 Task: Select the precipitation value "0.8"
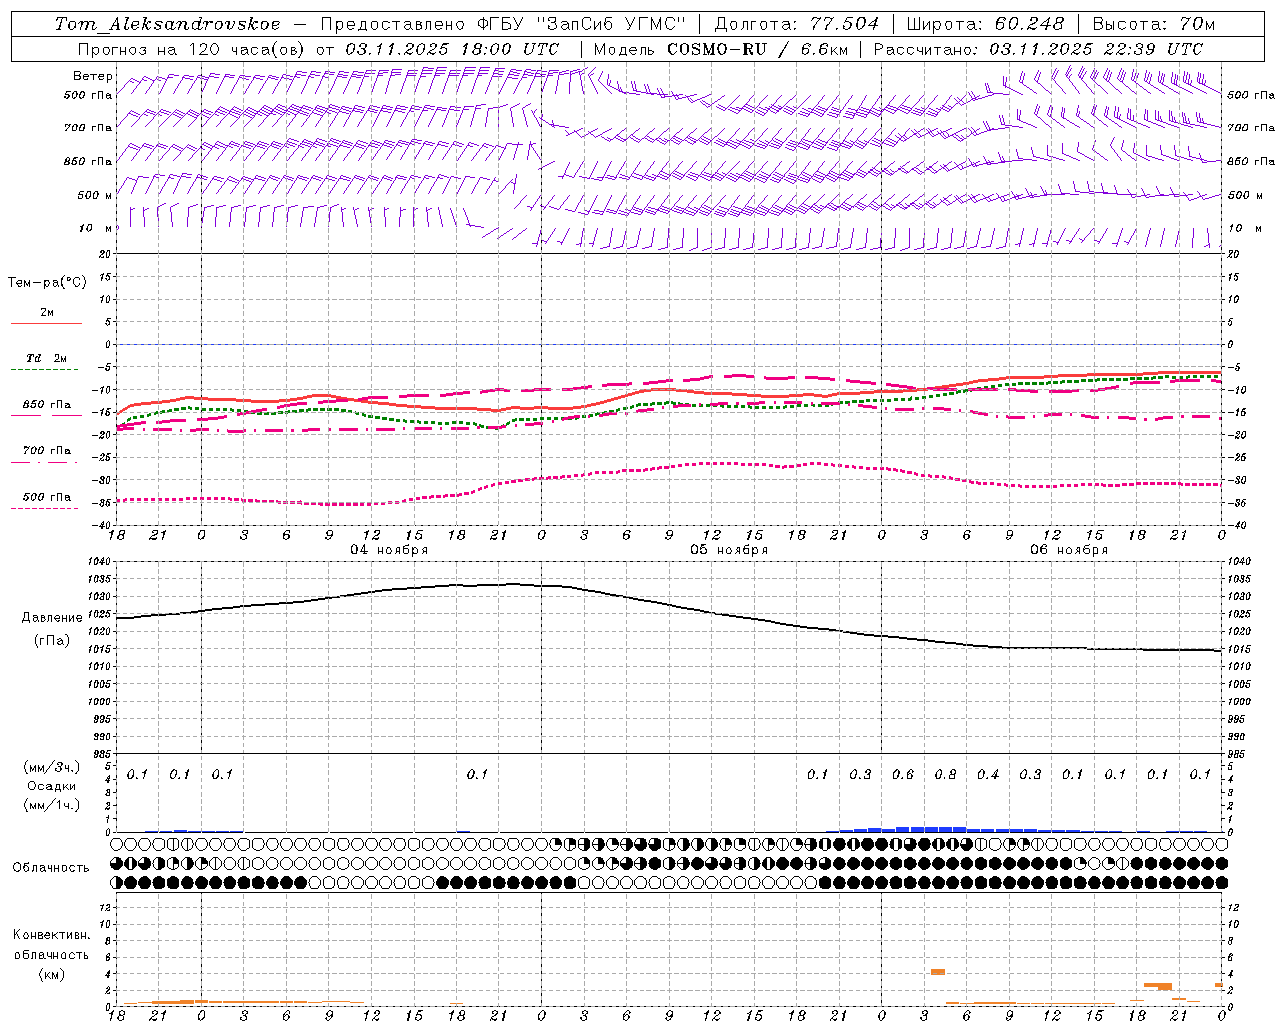tap(945, 775)
